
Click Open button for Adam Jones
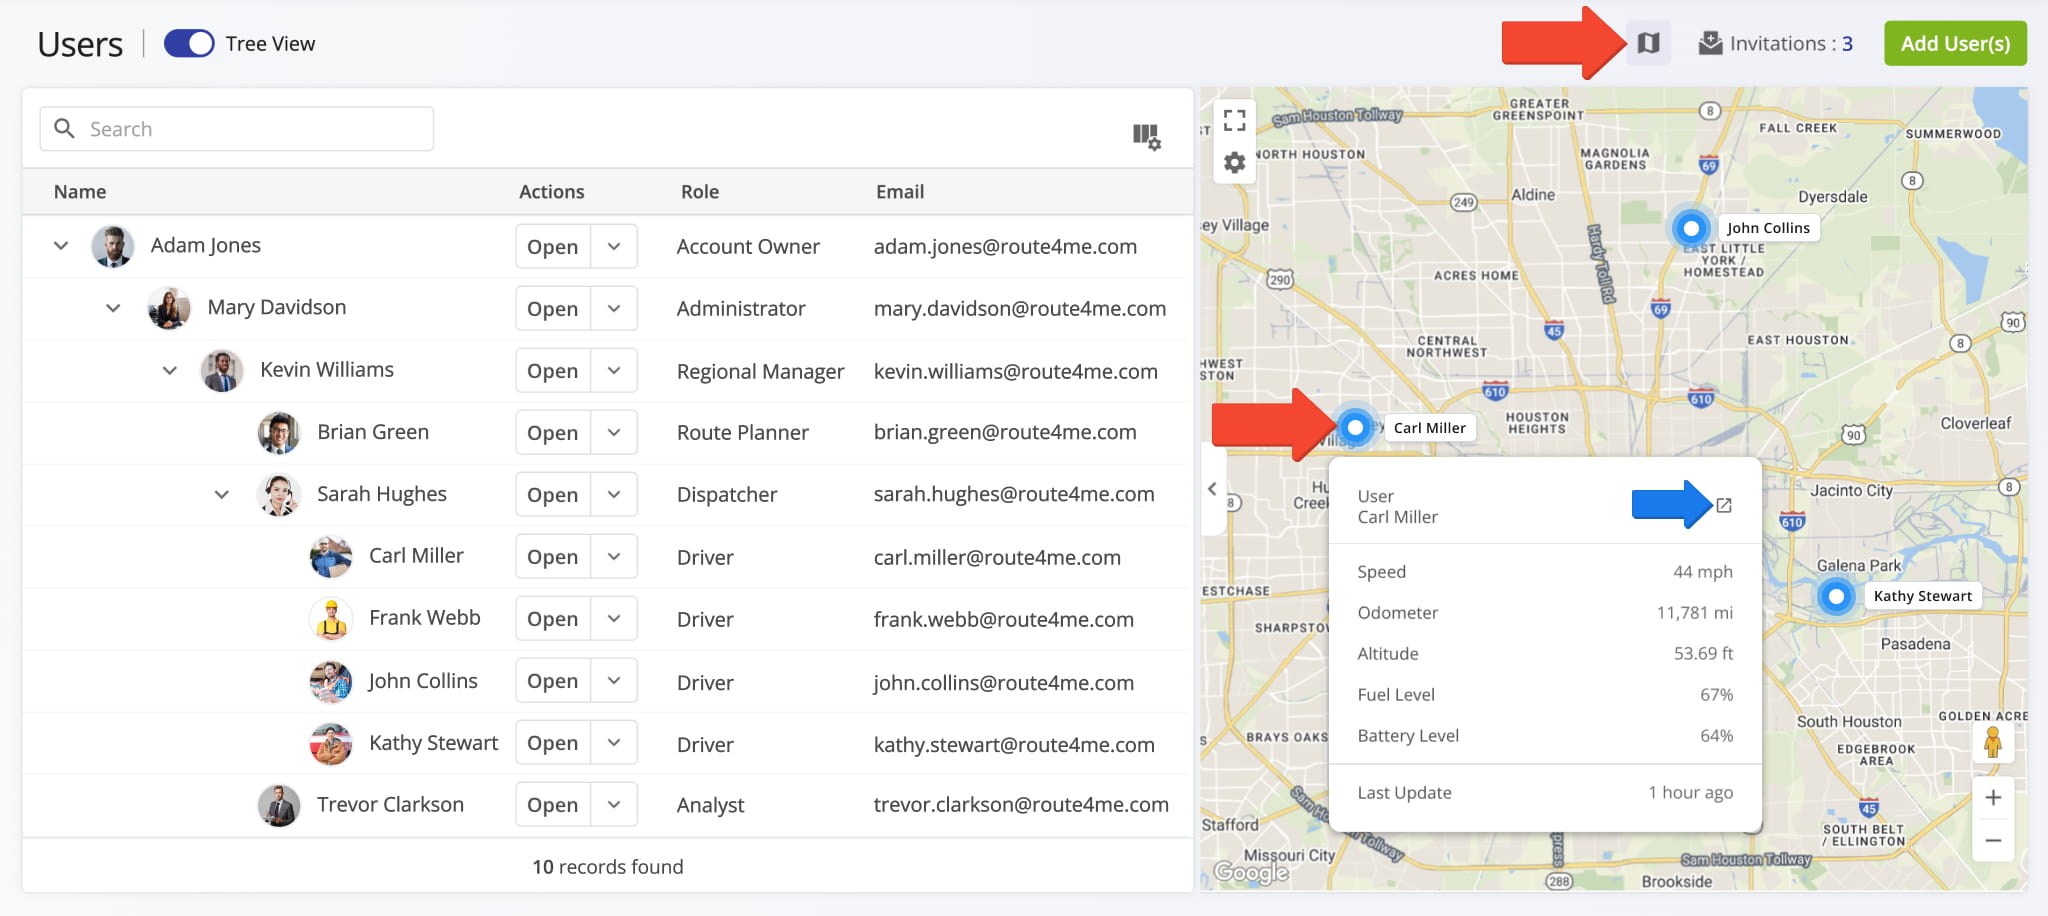[553, 246]
